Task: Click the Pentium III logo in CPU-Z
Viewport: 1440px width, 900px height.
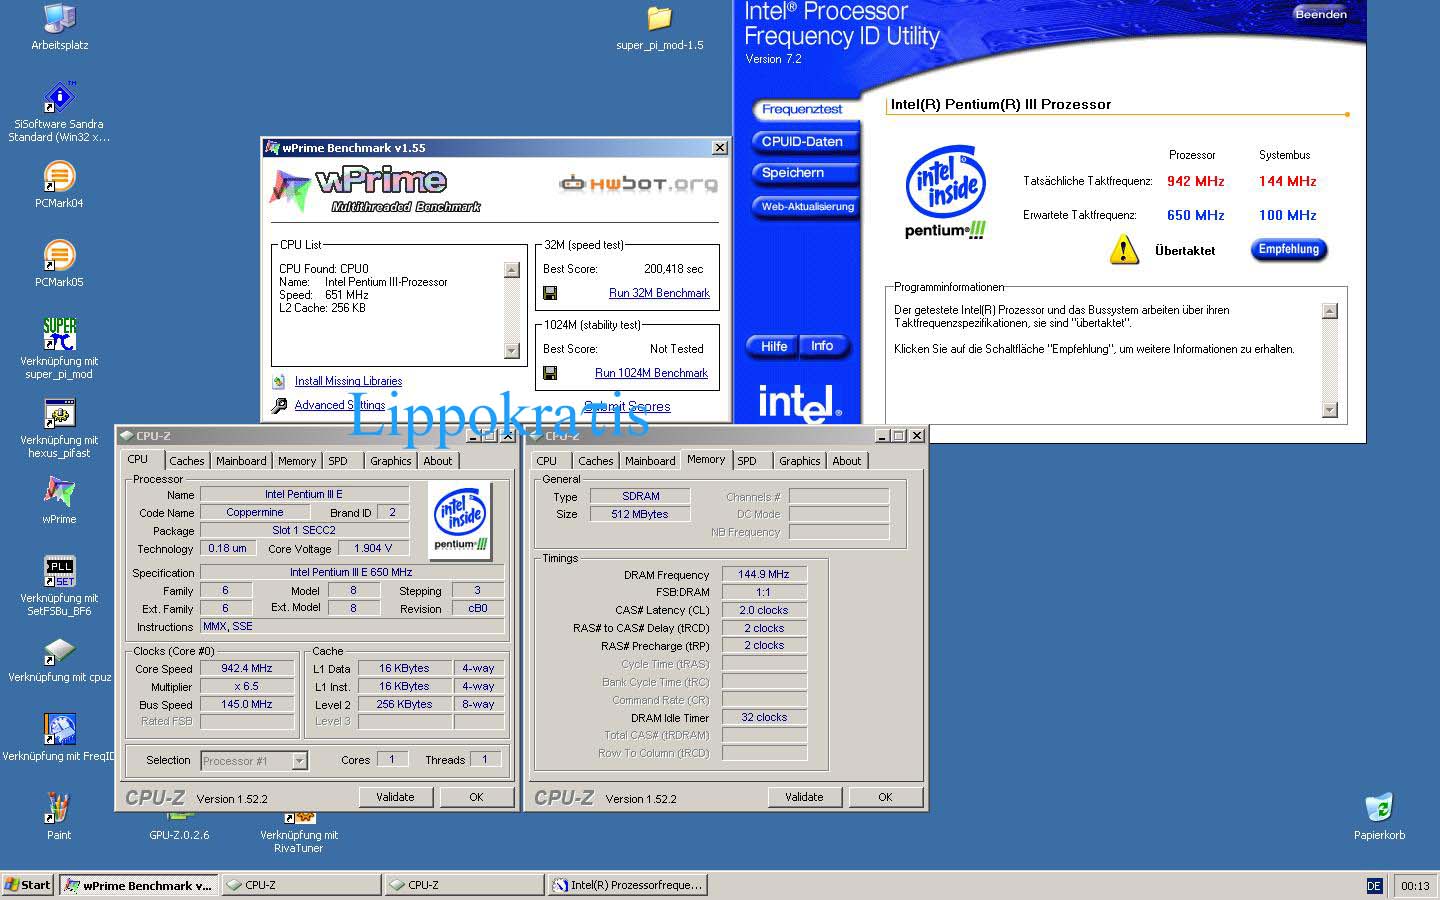Action: 461,520
